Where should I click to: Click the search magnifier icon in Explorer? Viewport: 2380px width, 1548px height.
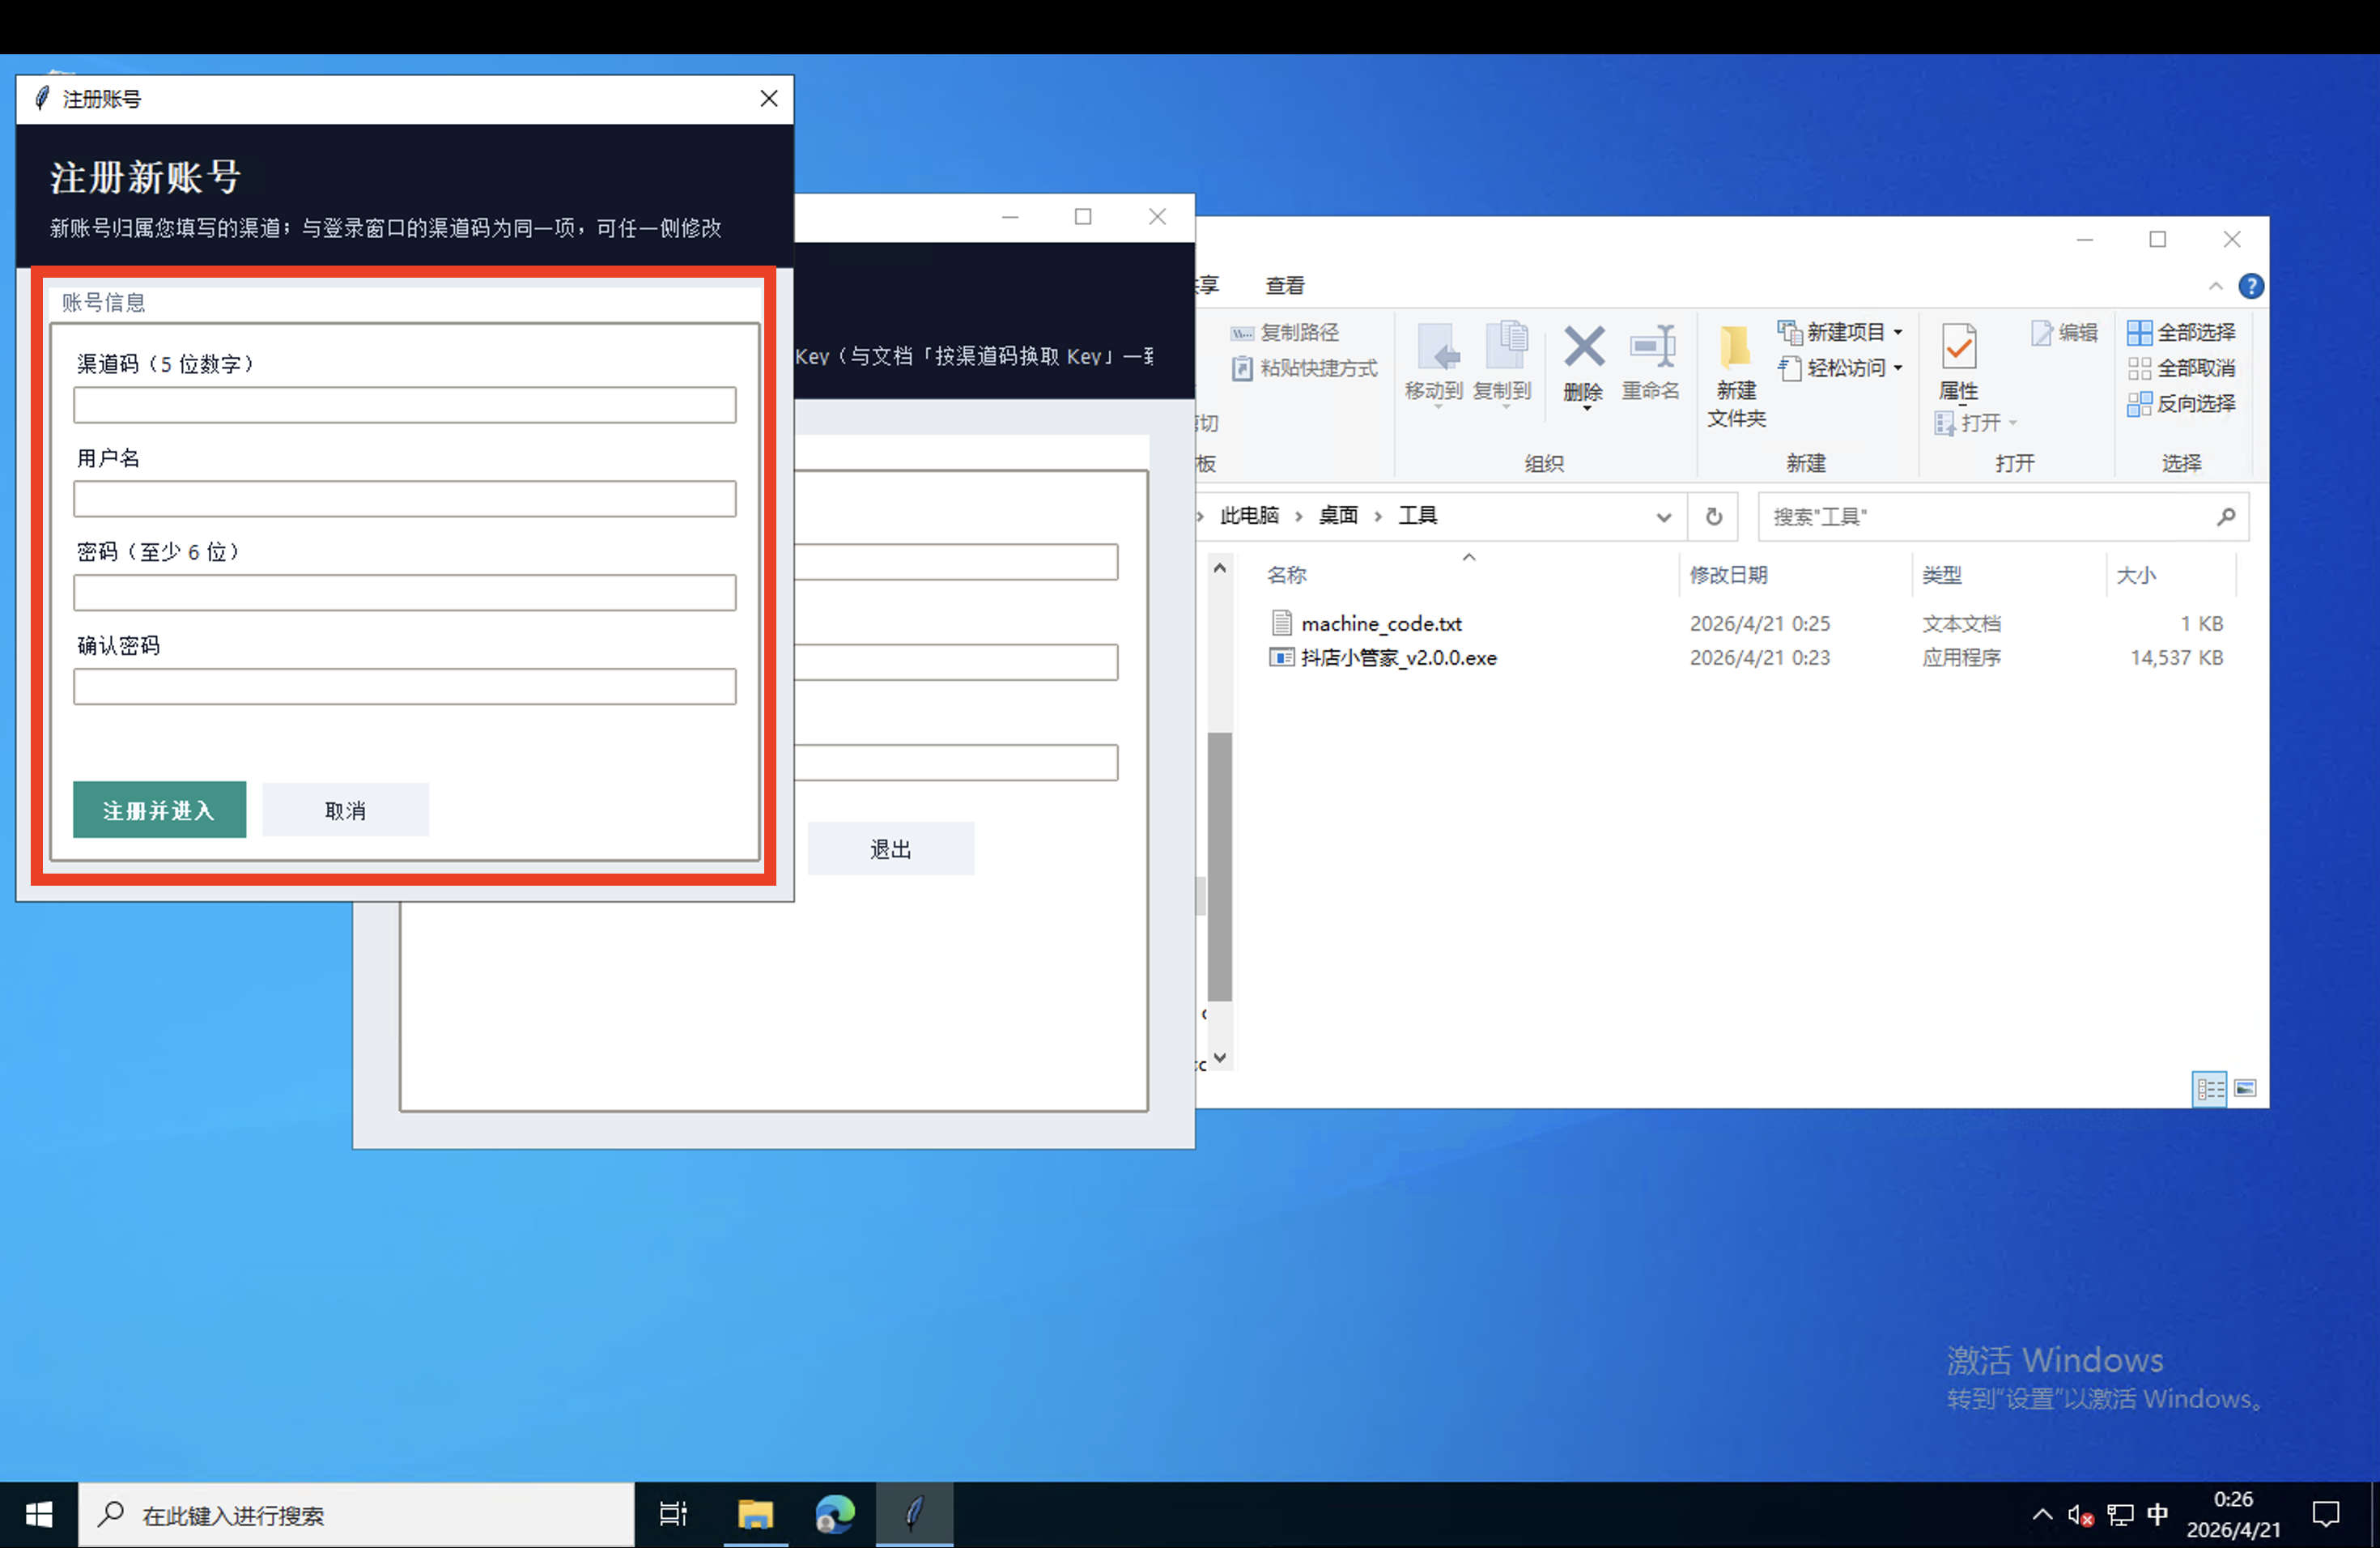(x=2226, y=517)
